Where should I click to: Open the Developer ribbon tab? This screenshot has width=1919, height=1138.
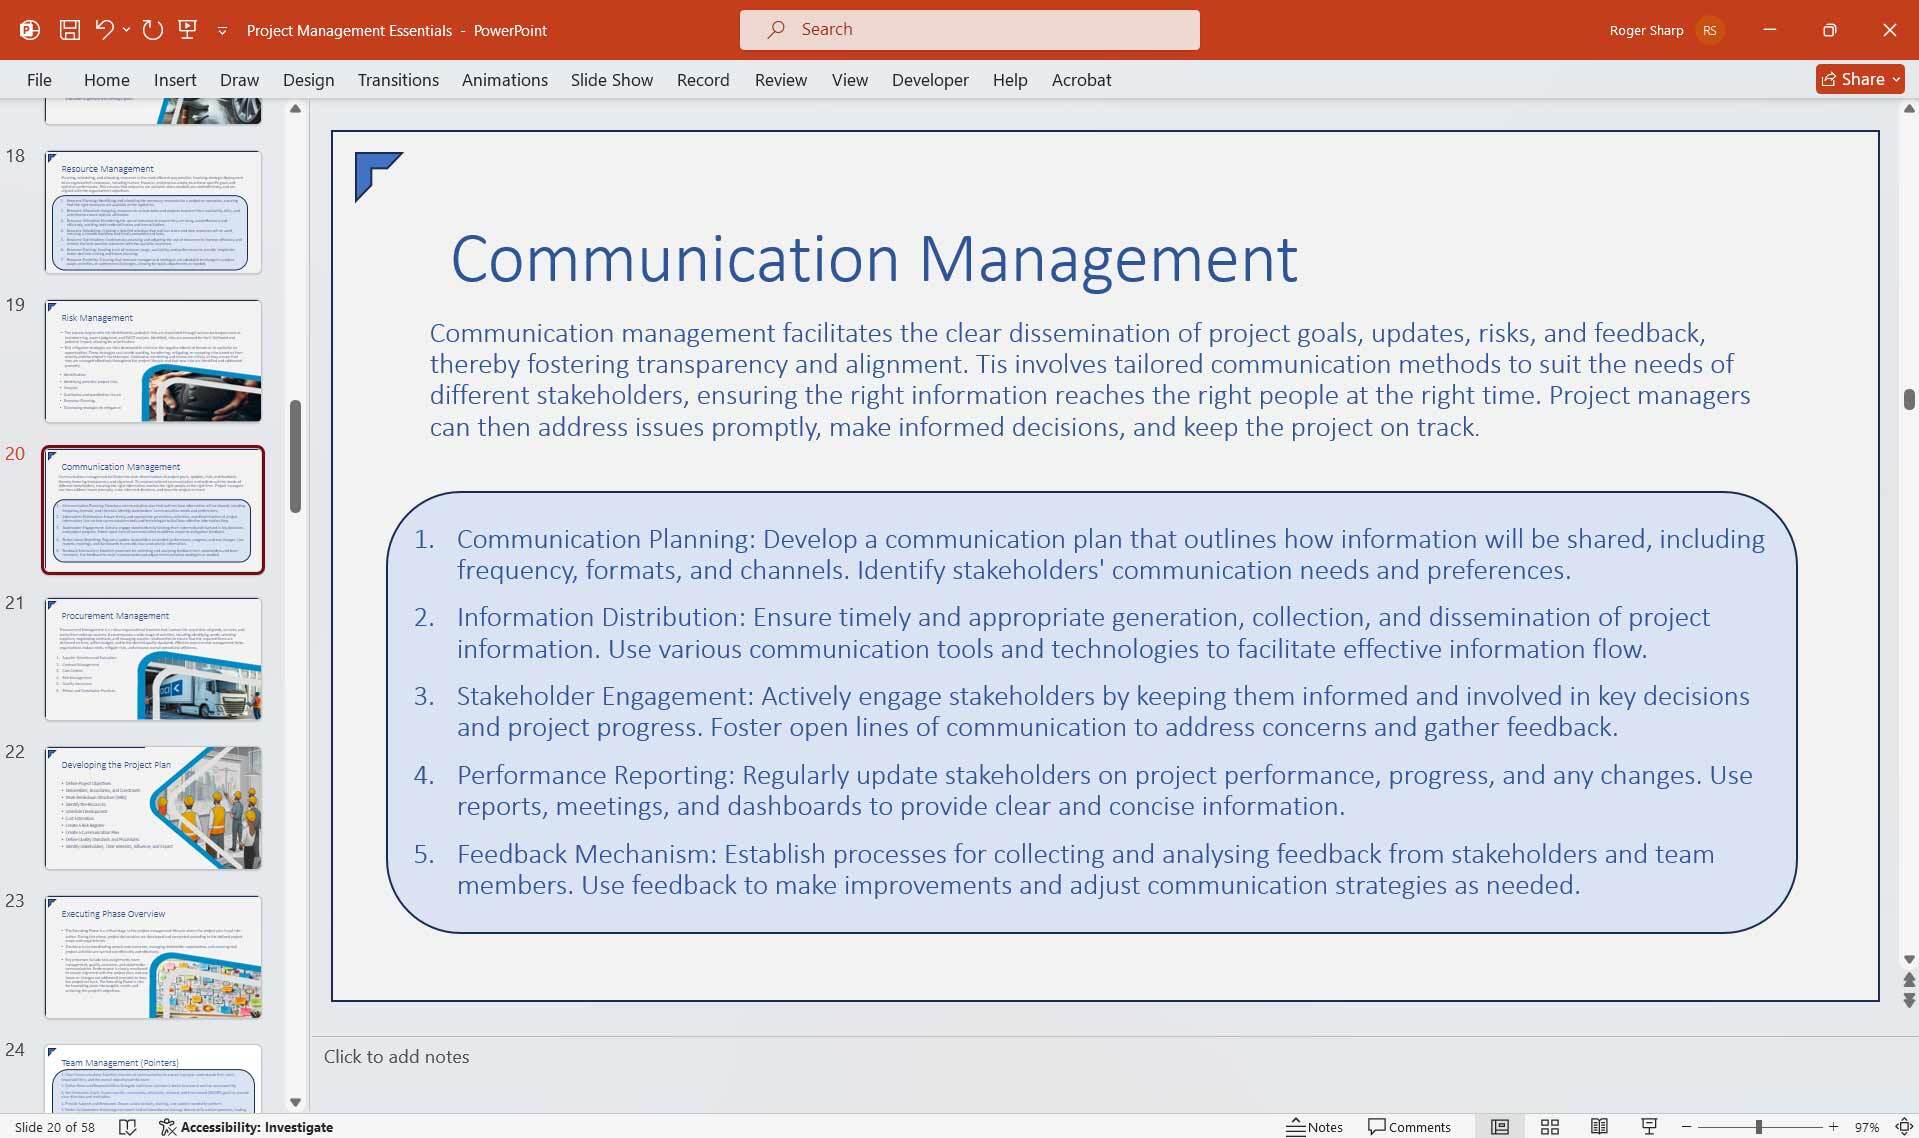929,79
